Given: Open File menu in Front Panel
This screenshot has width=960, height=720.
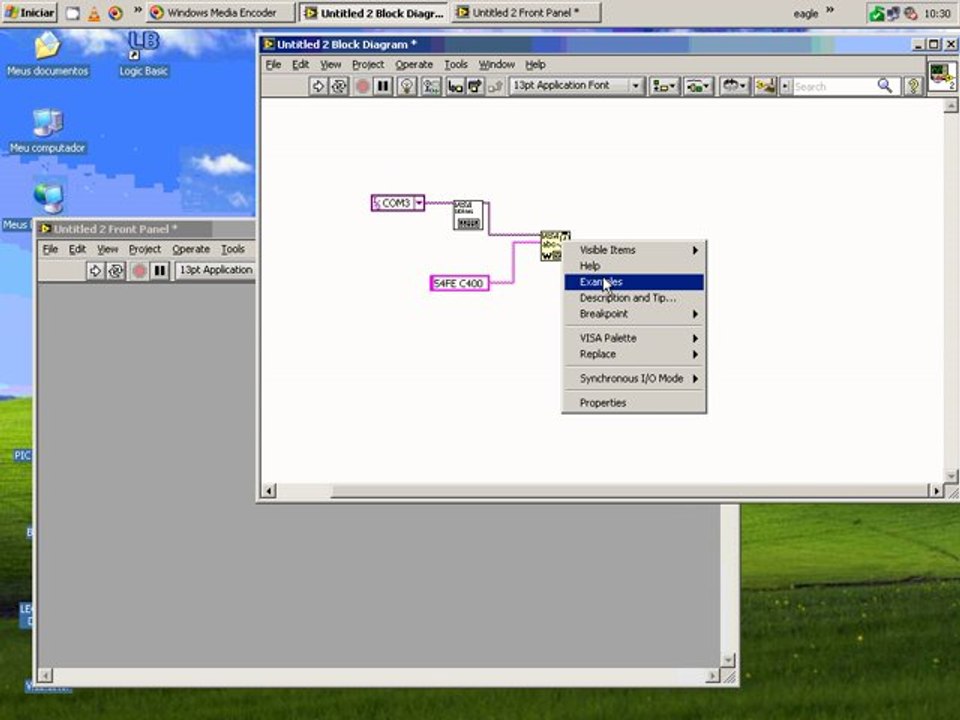Looking at the screenshot, I should point(50,249).
